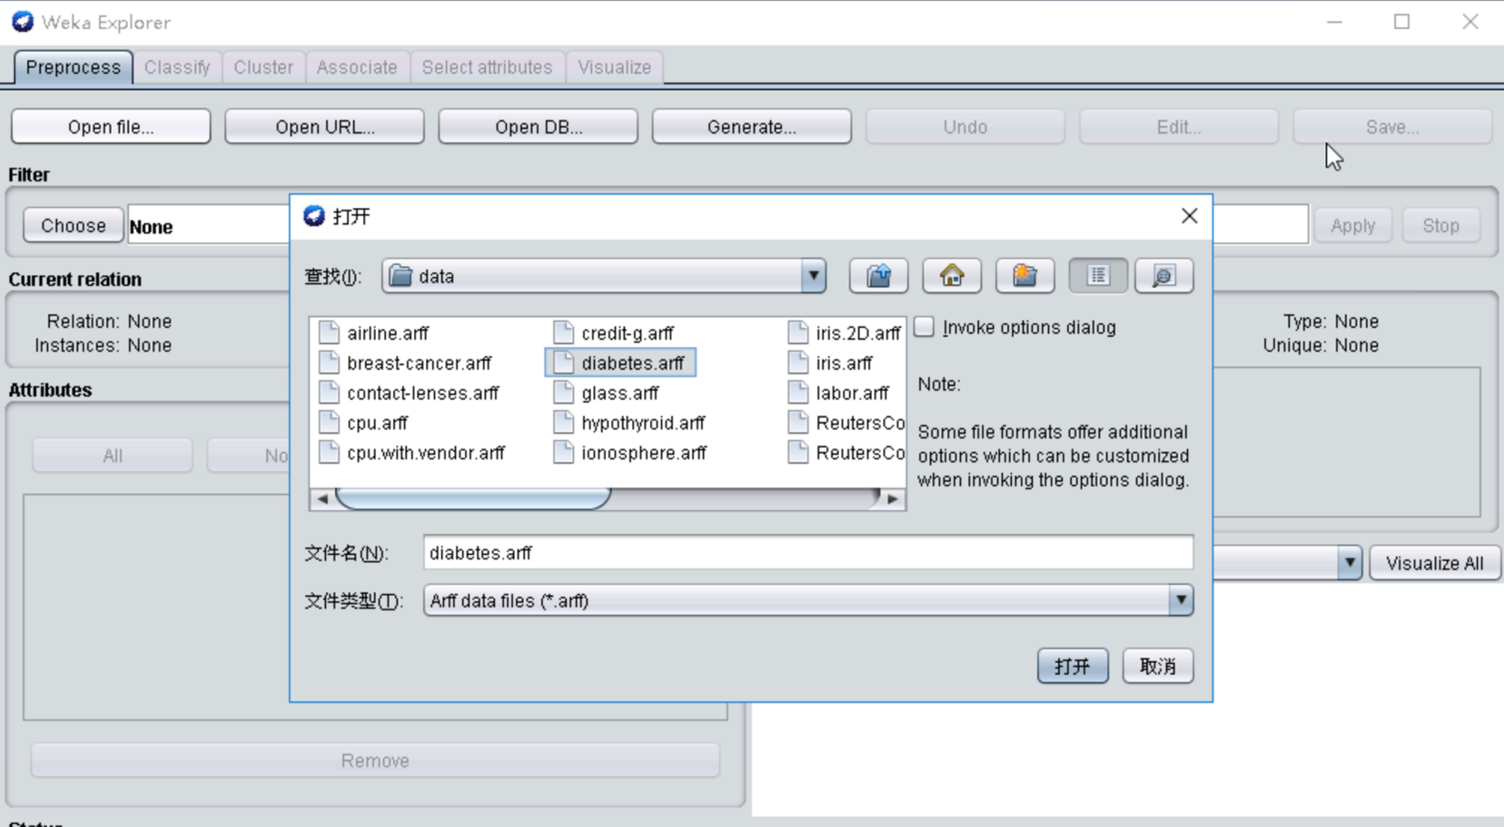Screen dimensions: 1504x827
Task: Close the 打开 file dialog
Action: click(1189, 216)
